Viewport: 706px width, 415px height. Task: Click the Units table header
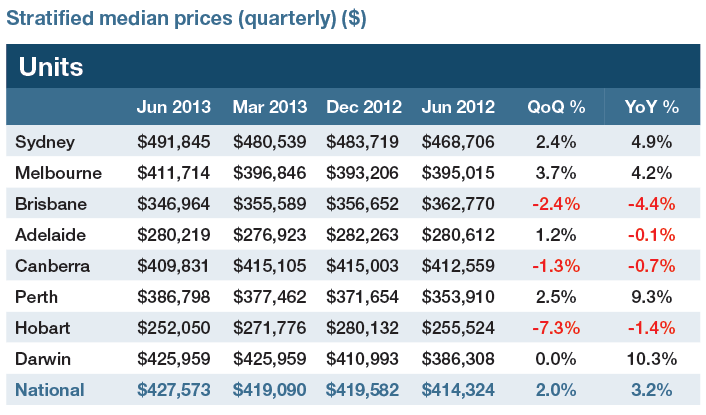[51, 67]
